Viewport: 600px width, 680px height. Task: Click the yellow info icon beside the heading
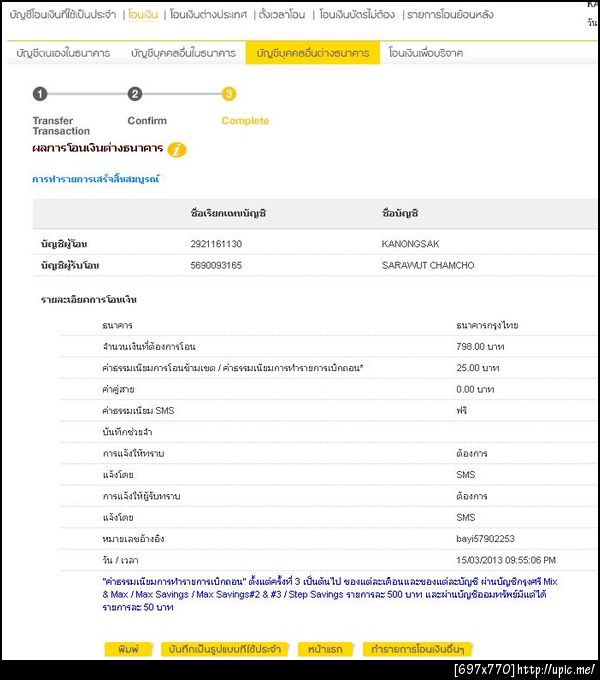(x=176, y=150)
